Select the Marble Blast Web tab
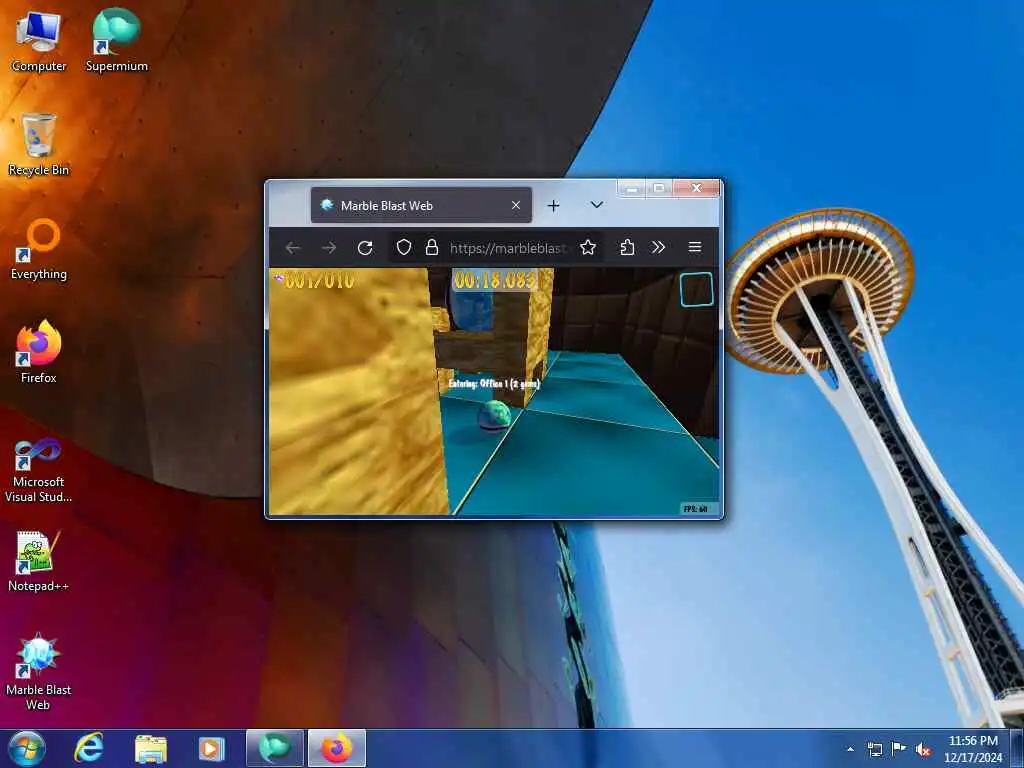Image resolution: width=1024 pixels, height=768 pixels. tap(422, 205)
